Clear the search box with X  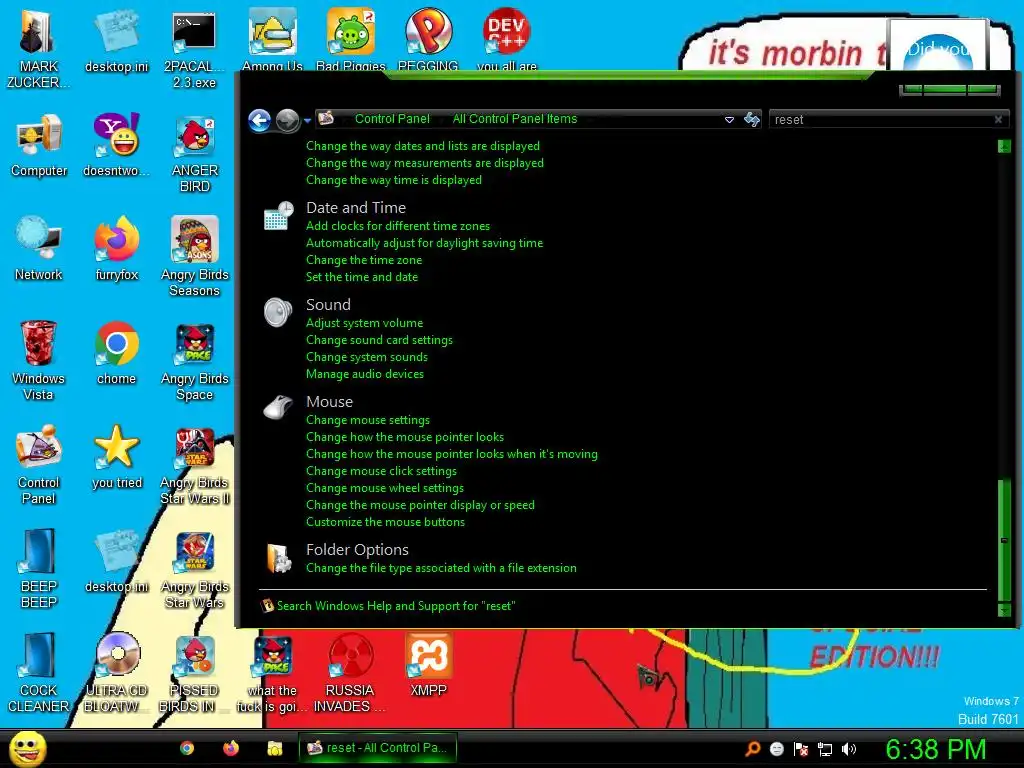(999, 120)
